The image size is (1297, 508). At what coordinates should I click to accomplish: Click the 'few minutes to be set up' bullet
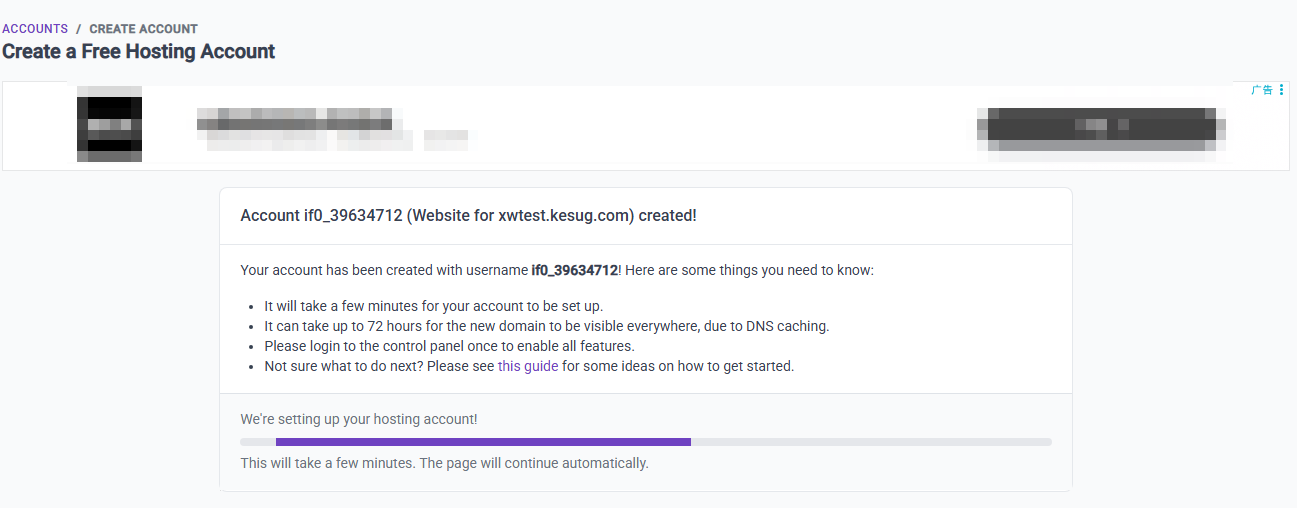(x=433, y=306)
